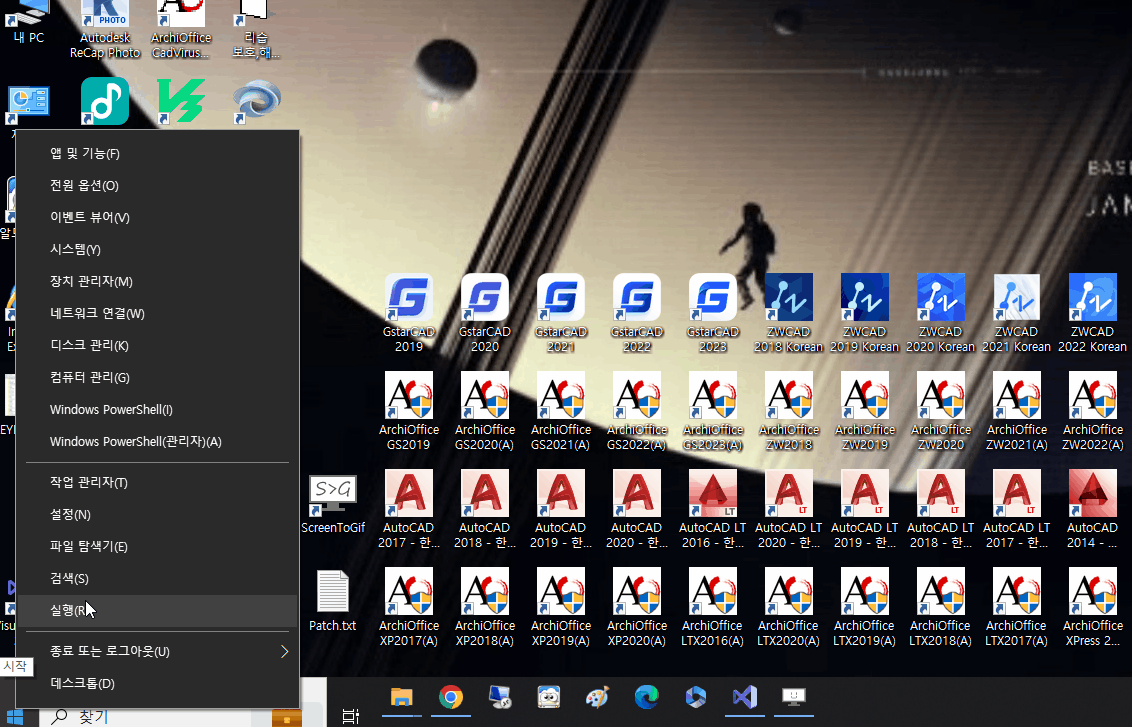The height and width of the screenshot is (727, 1132).
Task: Select the ArchiOffice ZW2022(A) icon
Action: pyautogui.click(x=1092, y=410)
